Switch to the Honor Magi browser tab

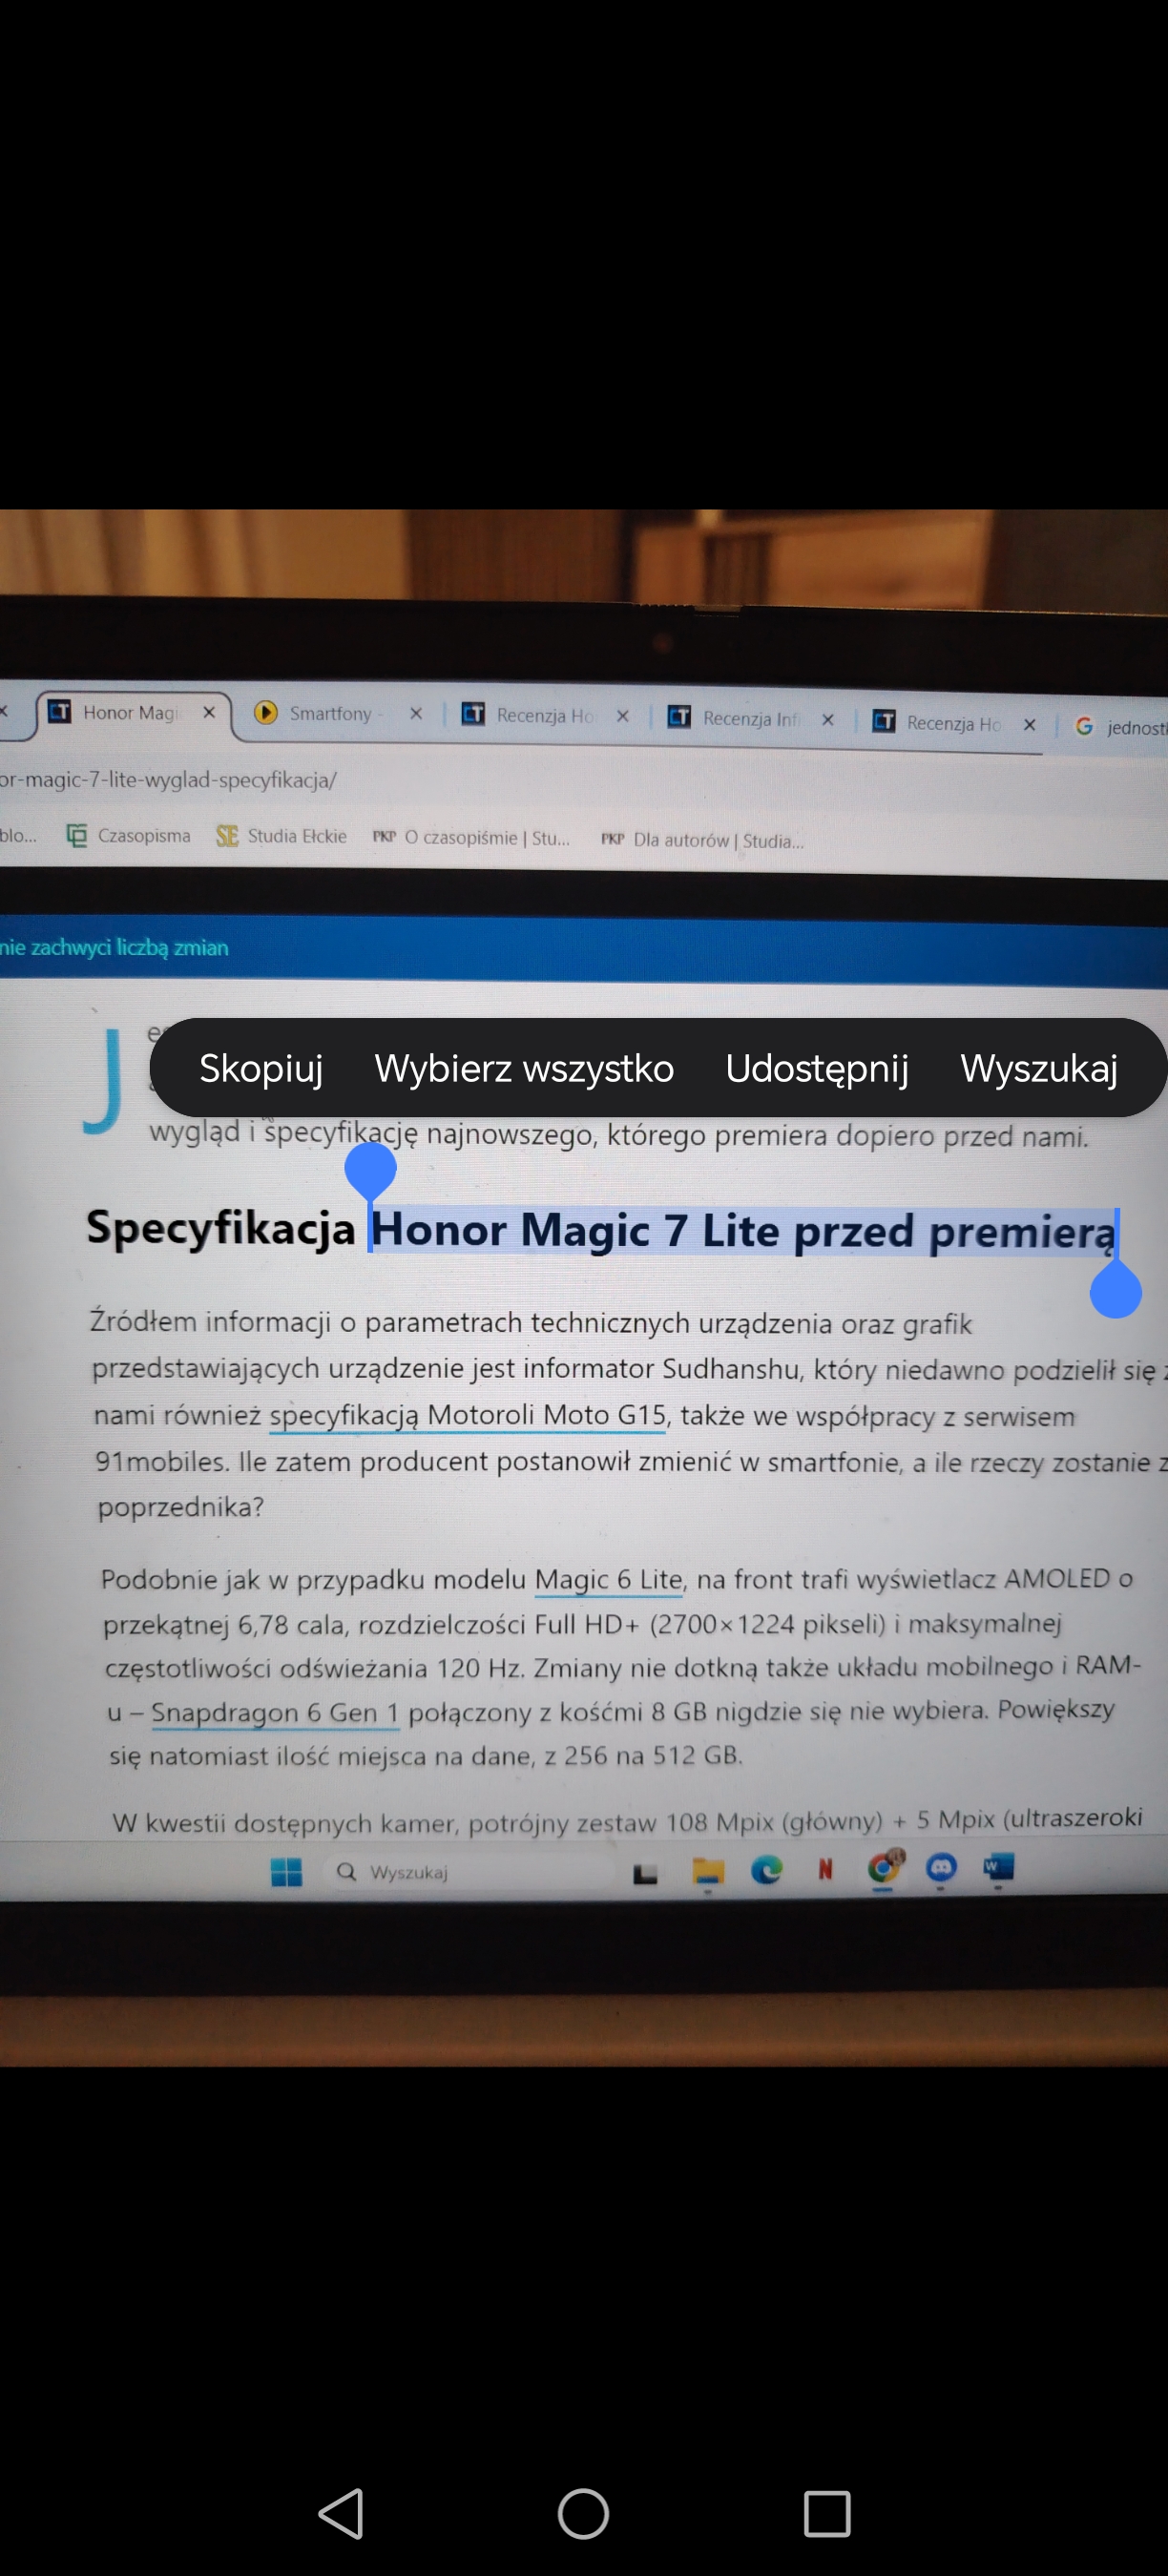(x=133, y=713)
